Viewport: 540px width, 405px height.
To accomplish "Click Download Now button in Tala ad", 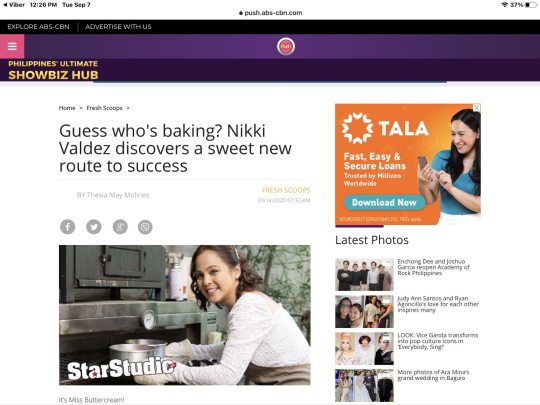I will 384,202.
